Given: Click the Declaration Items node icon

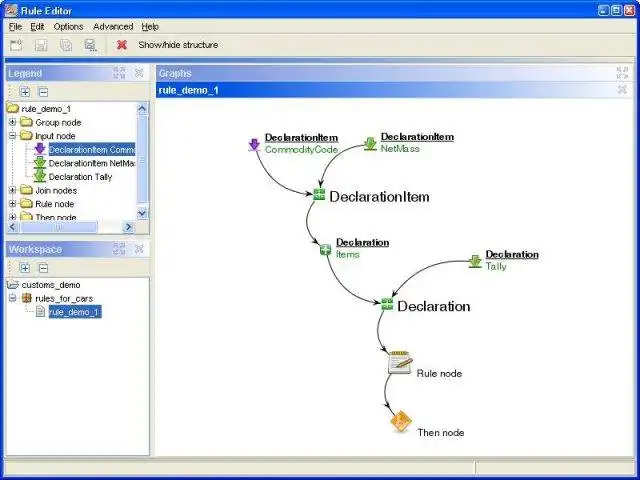Looking at the screenshot, I should click(325, 249).
